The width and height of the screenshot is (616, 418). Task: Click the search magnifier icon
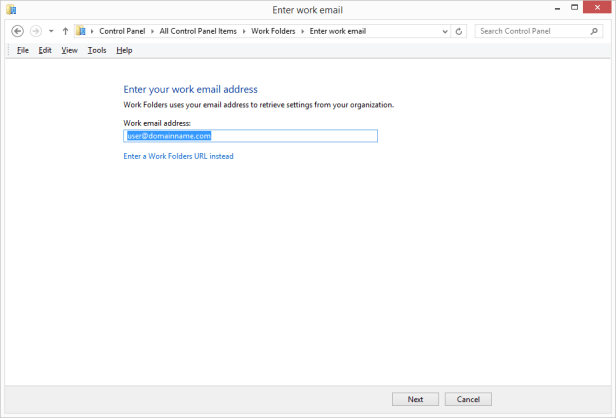(x=595, y=31)
